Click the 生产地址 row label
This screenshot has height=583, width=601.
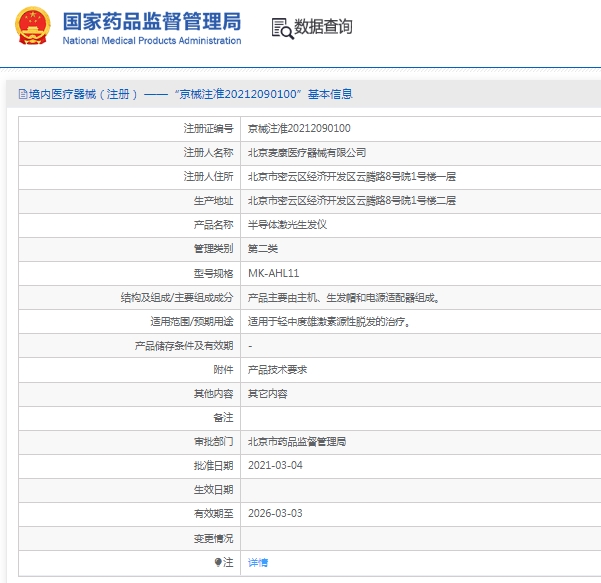(x=213, y=200)
